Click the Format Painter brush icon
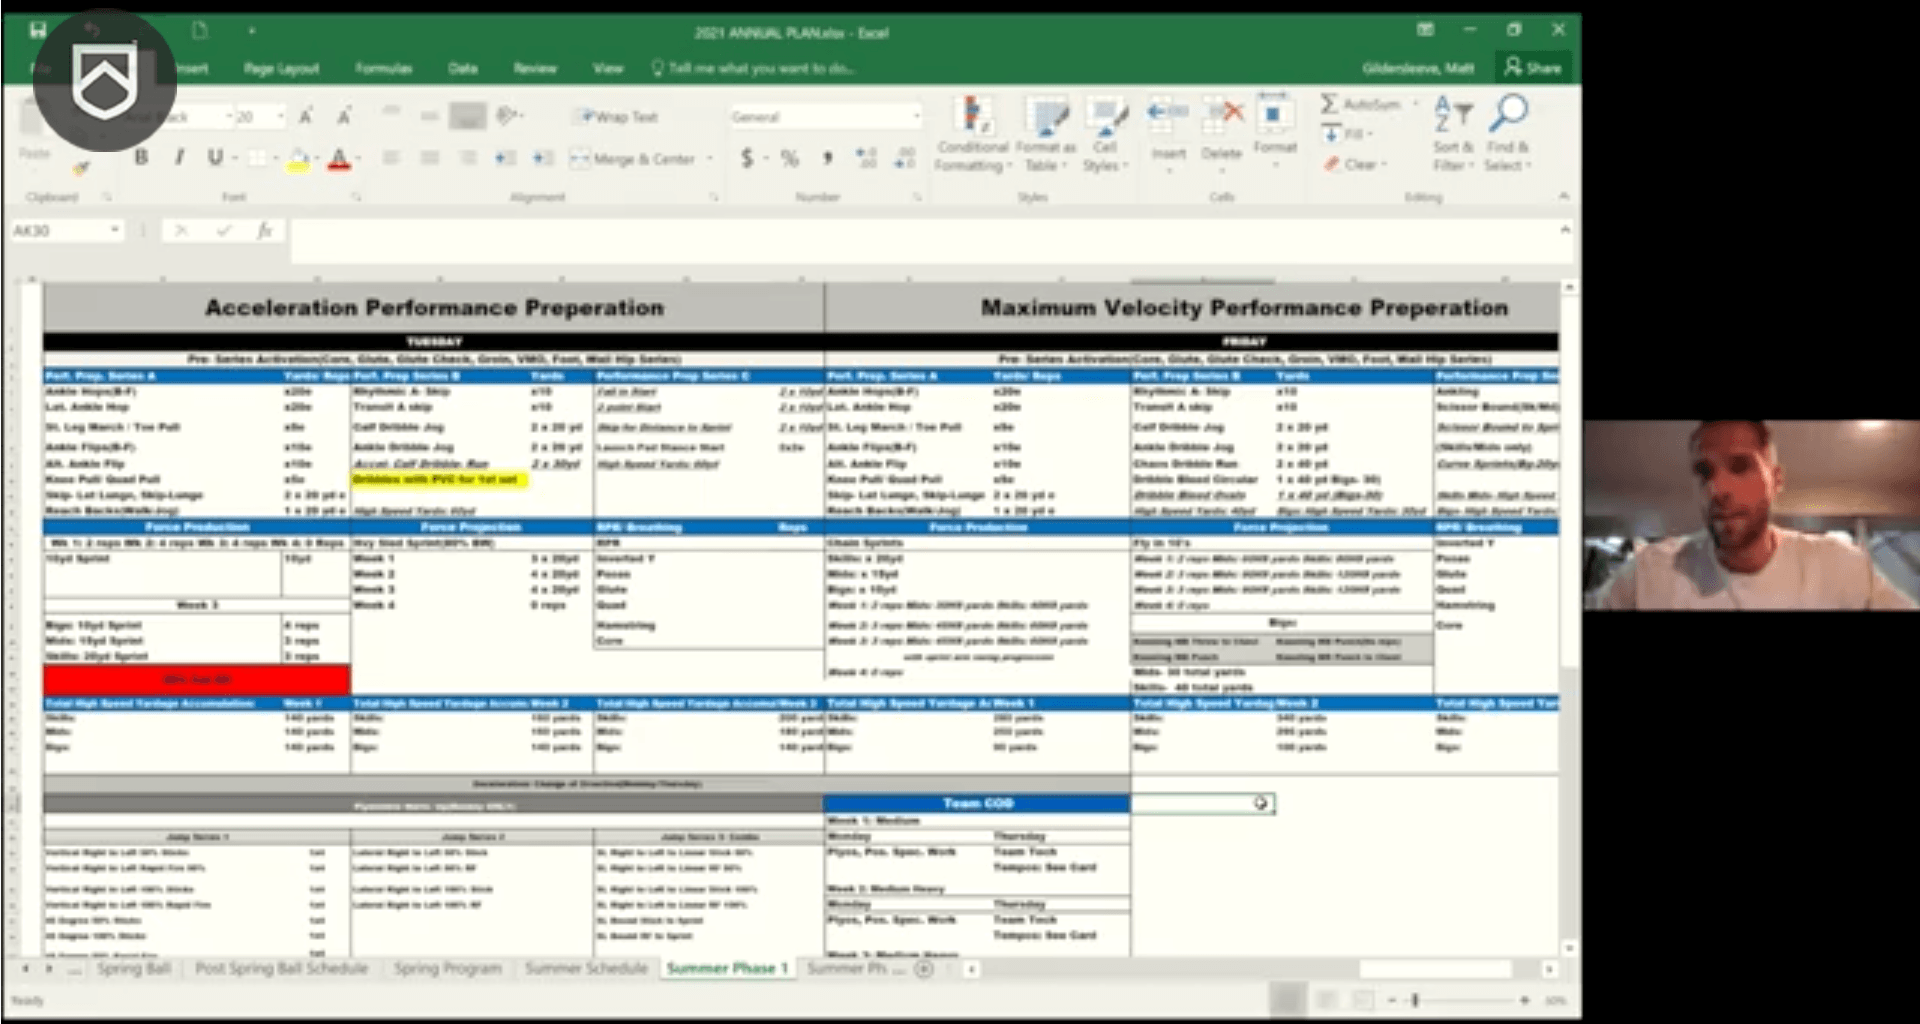 click(x=80, y=168)
